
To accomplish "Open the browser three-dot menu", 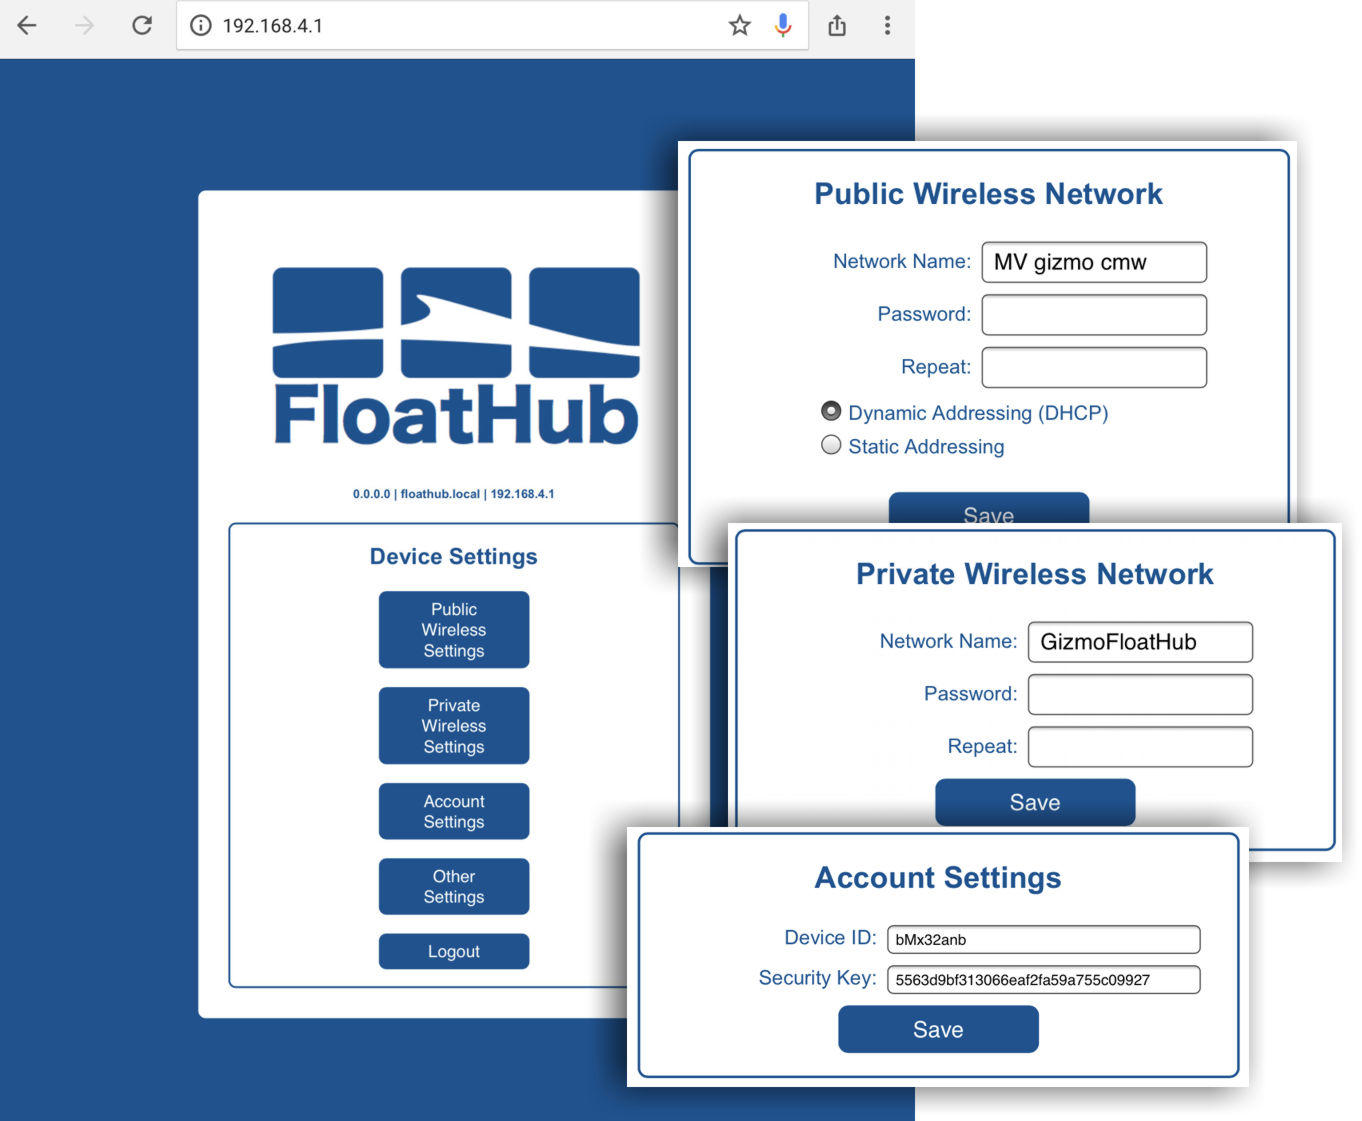I will coord(887,25).
